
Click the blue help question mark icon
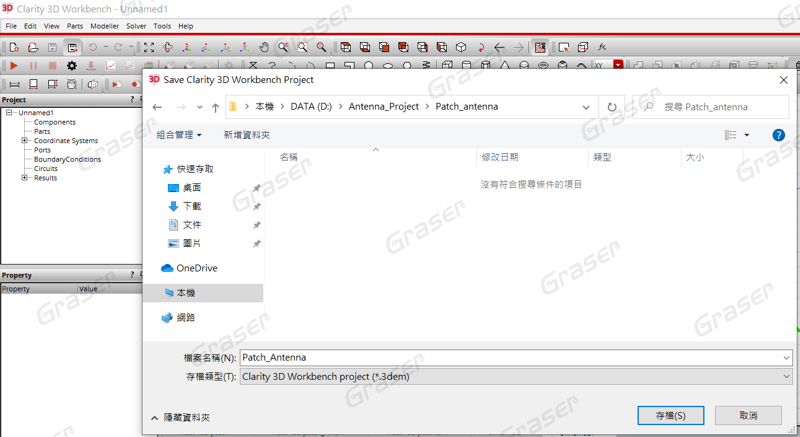pos(778,135)
